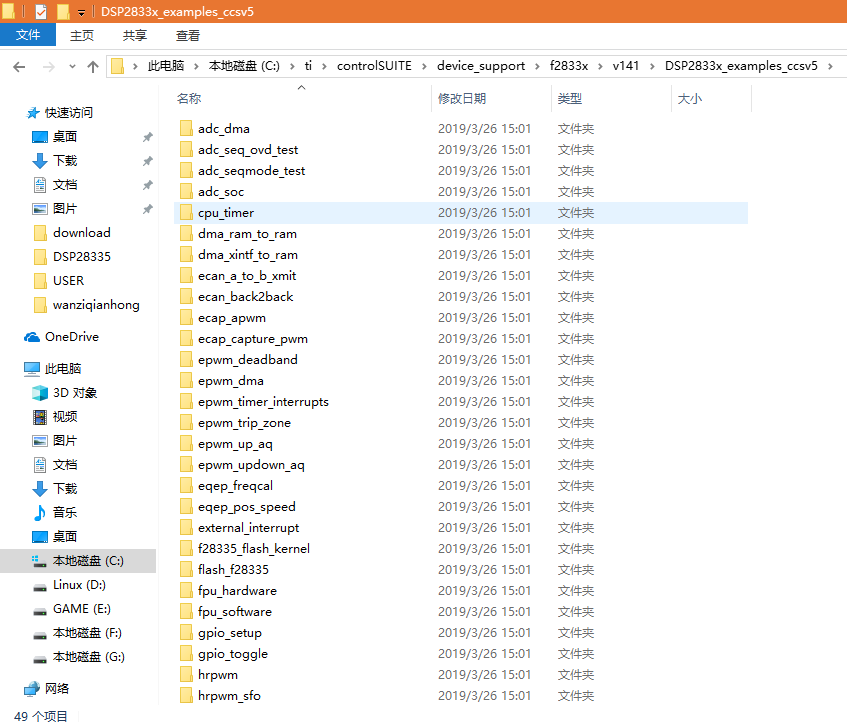
Task: Select 本地磁盘 (F:) drive icon
Action: (x=40, y=634)
